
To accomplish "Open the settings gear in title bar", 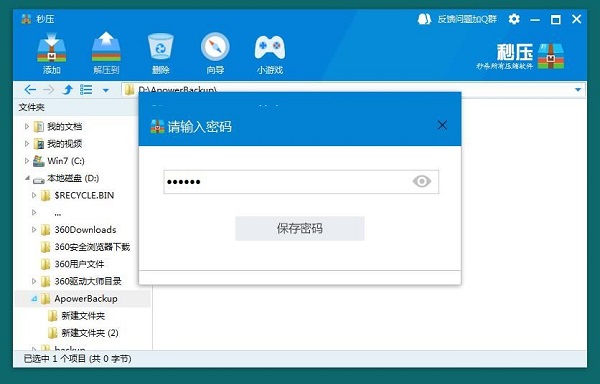I will [514, 19].
